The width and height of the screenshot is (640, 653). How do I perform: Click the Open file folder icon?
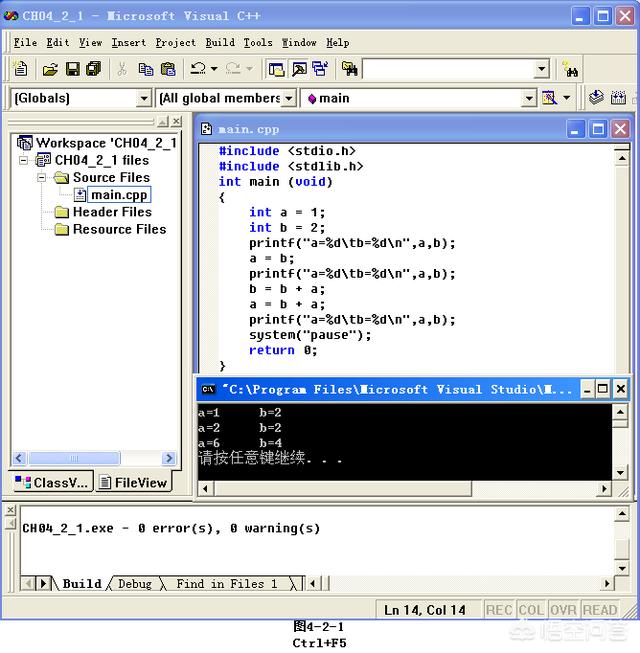tap(50, 69)
